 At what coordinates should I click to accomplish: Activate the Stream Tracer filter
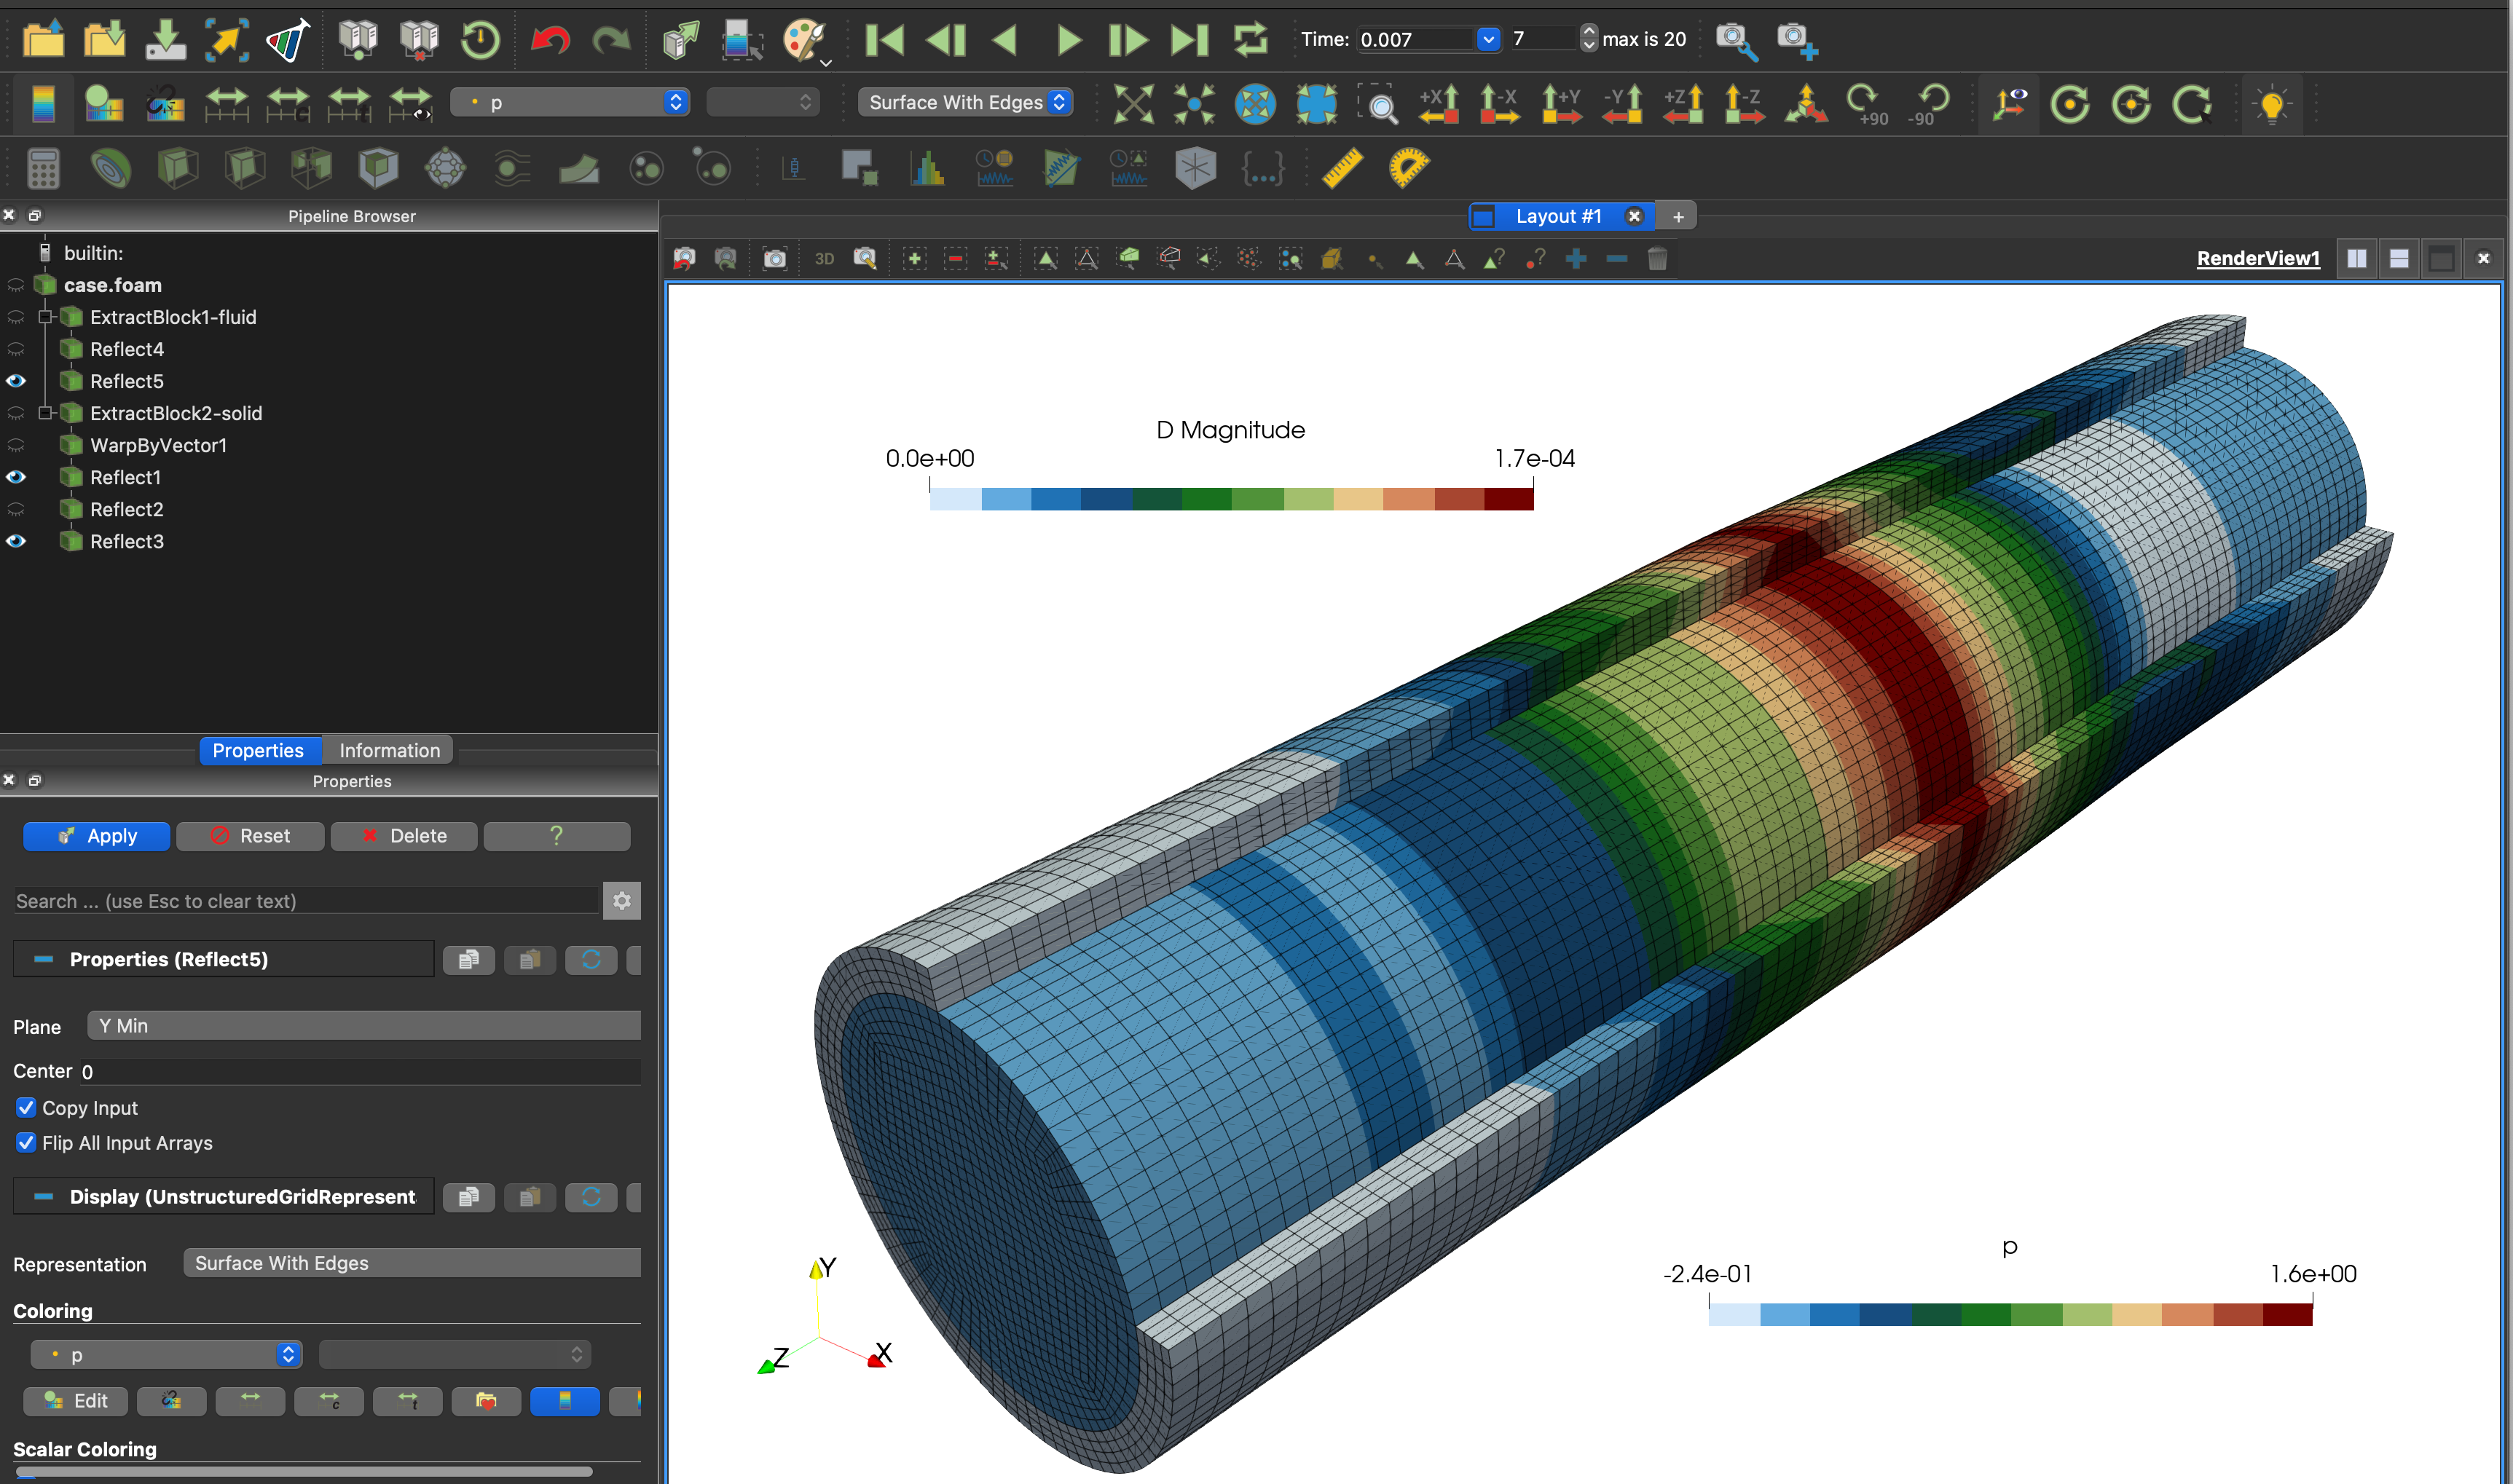[x=510, y=168]
